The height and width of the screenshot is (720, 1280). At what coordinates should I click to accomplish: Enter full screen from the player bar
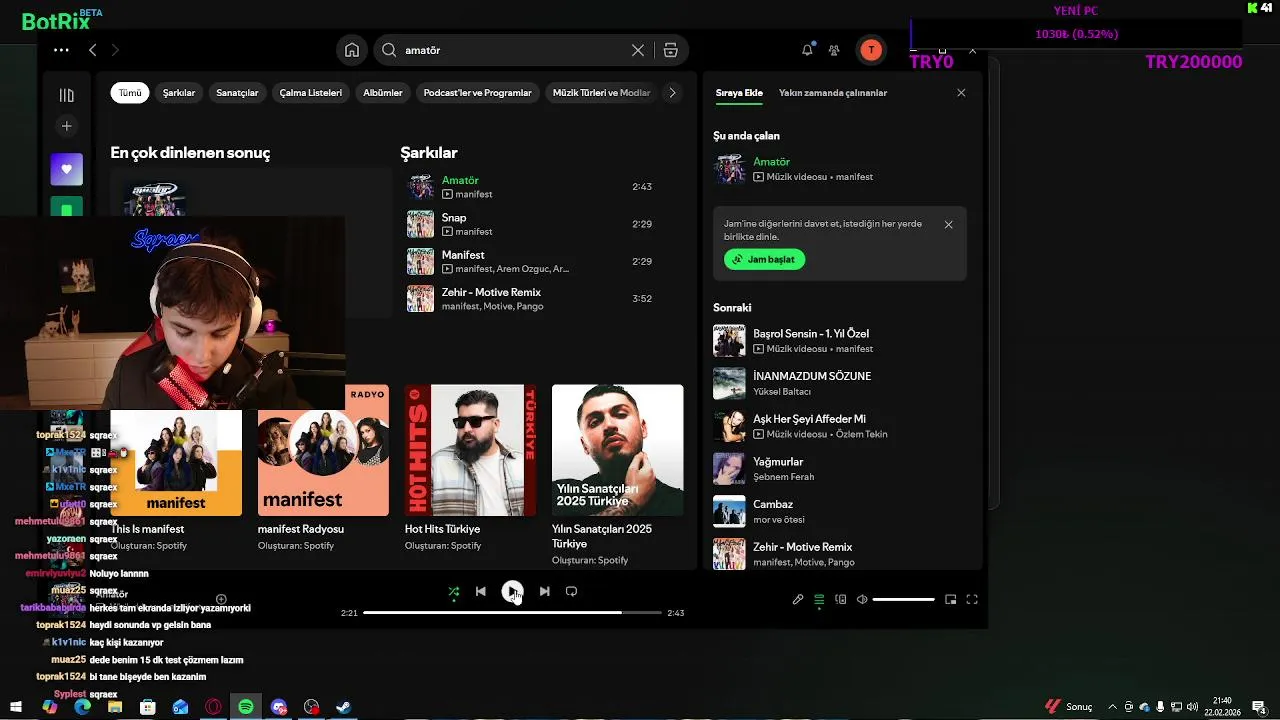pyautogui.click(x=971, y=600)
